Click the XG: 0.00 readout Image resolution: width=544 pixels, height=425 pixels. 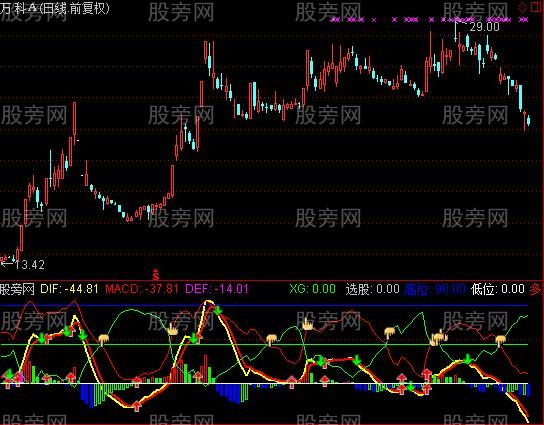click(313, 289)
